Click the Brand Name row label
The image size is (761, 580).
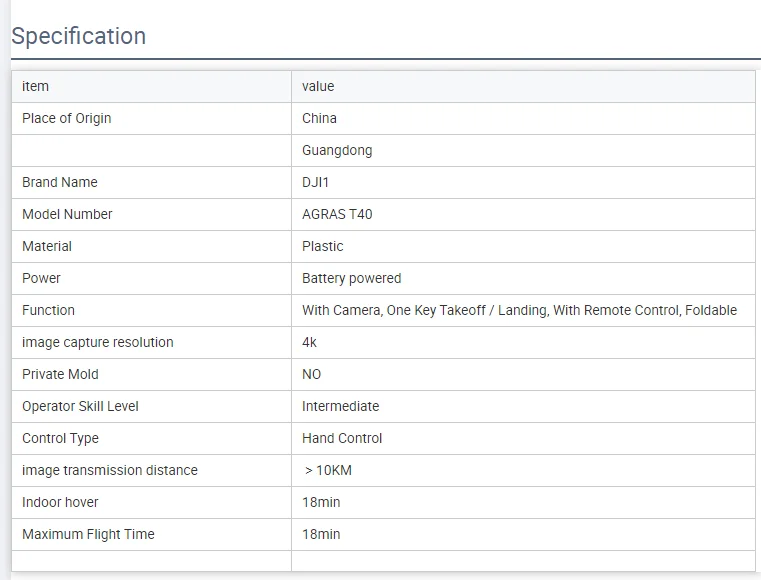pyautogui.click(x=60, y=182)
